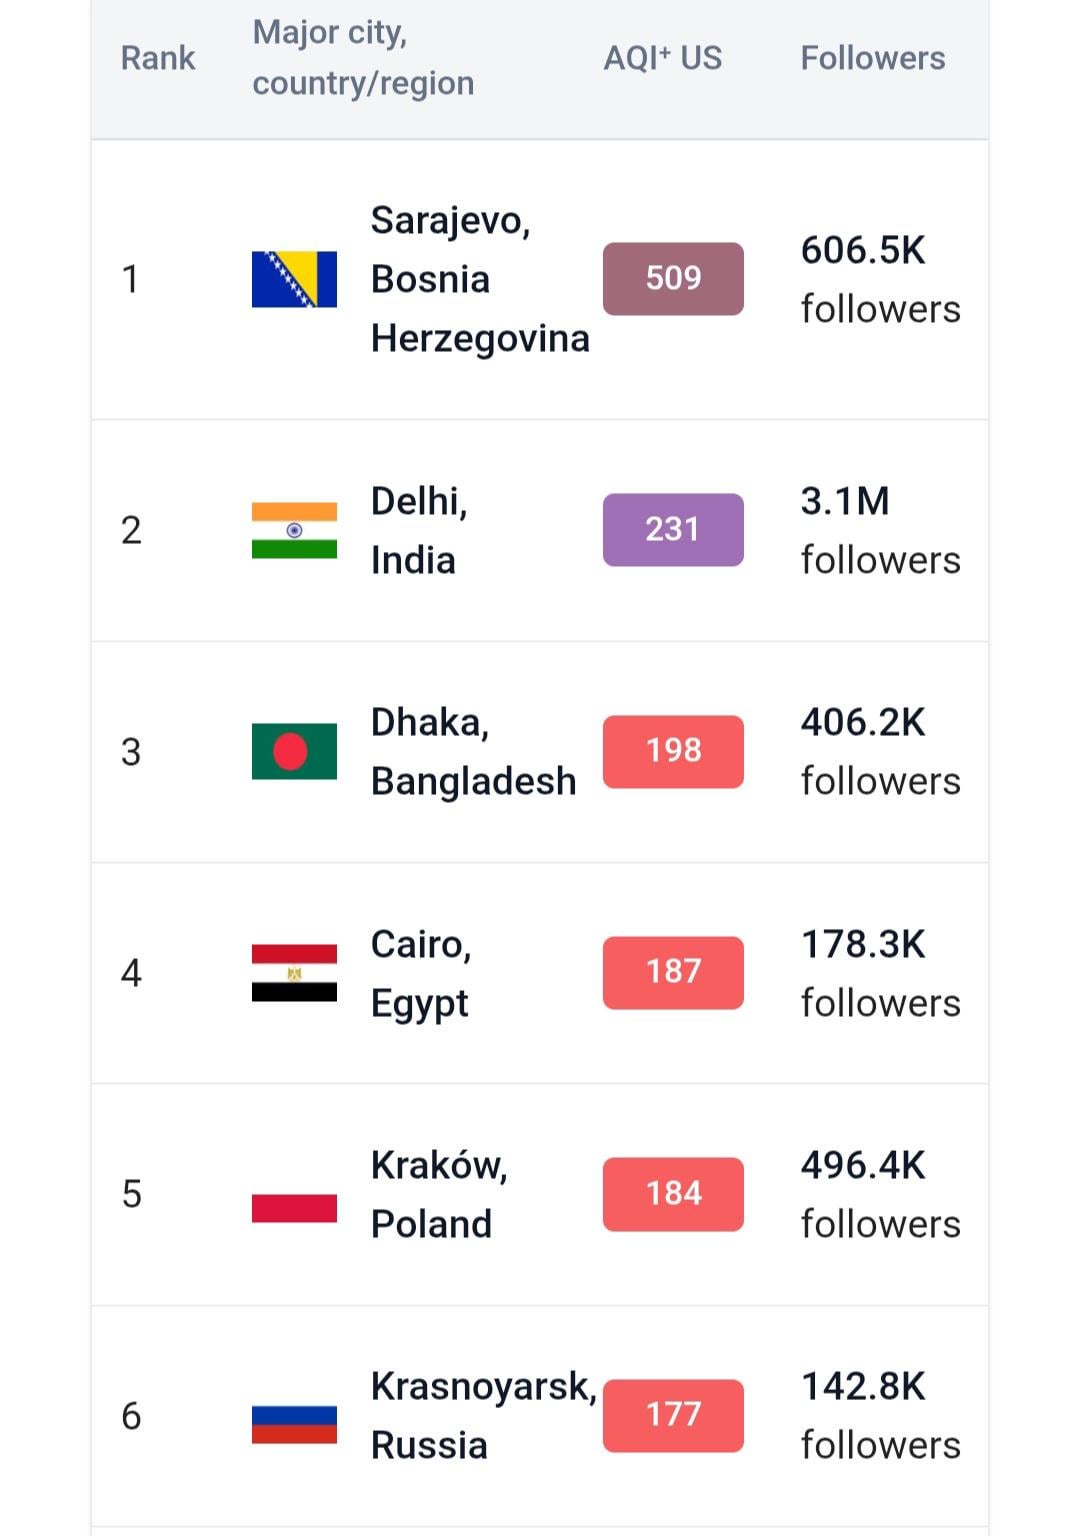Click the 177 AQI badge for Krasnoyarsk
Viewport: 1080px width, 1536px height.
tap(673, 1415)
